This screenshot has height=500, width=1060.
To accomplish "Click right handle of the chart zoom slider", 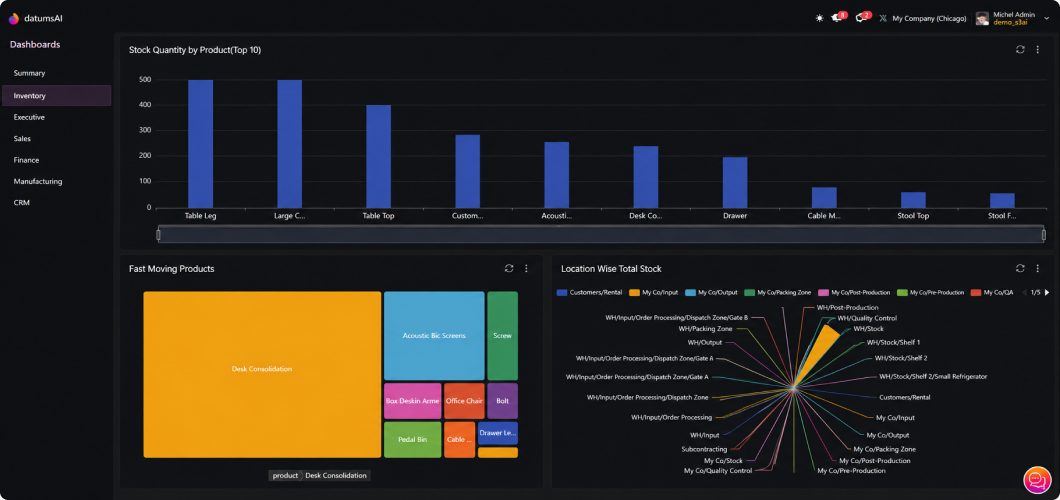I will coord(1044,234).
